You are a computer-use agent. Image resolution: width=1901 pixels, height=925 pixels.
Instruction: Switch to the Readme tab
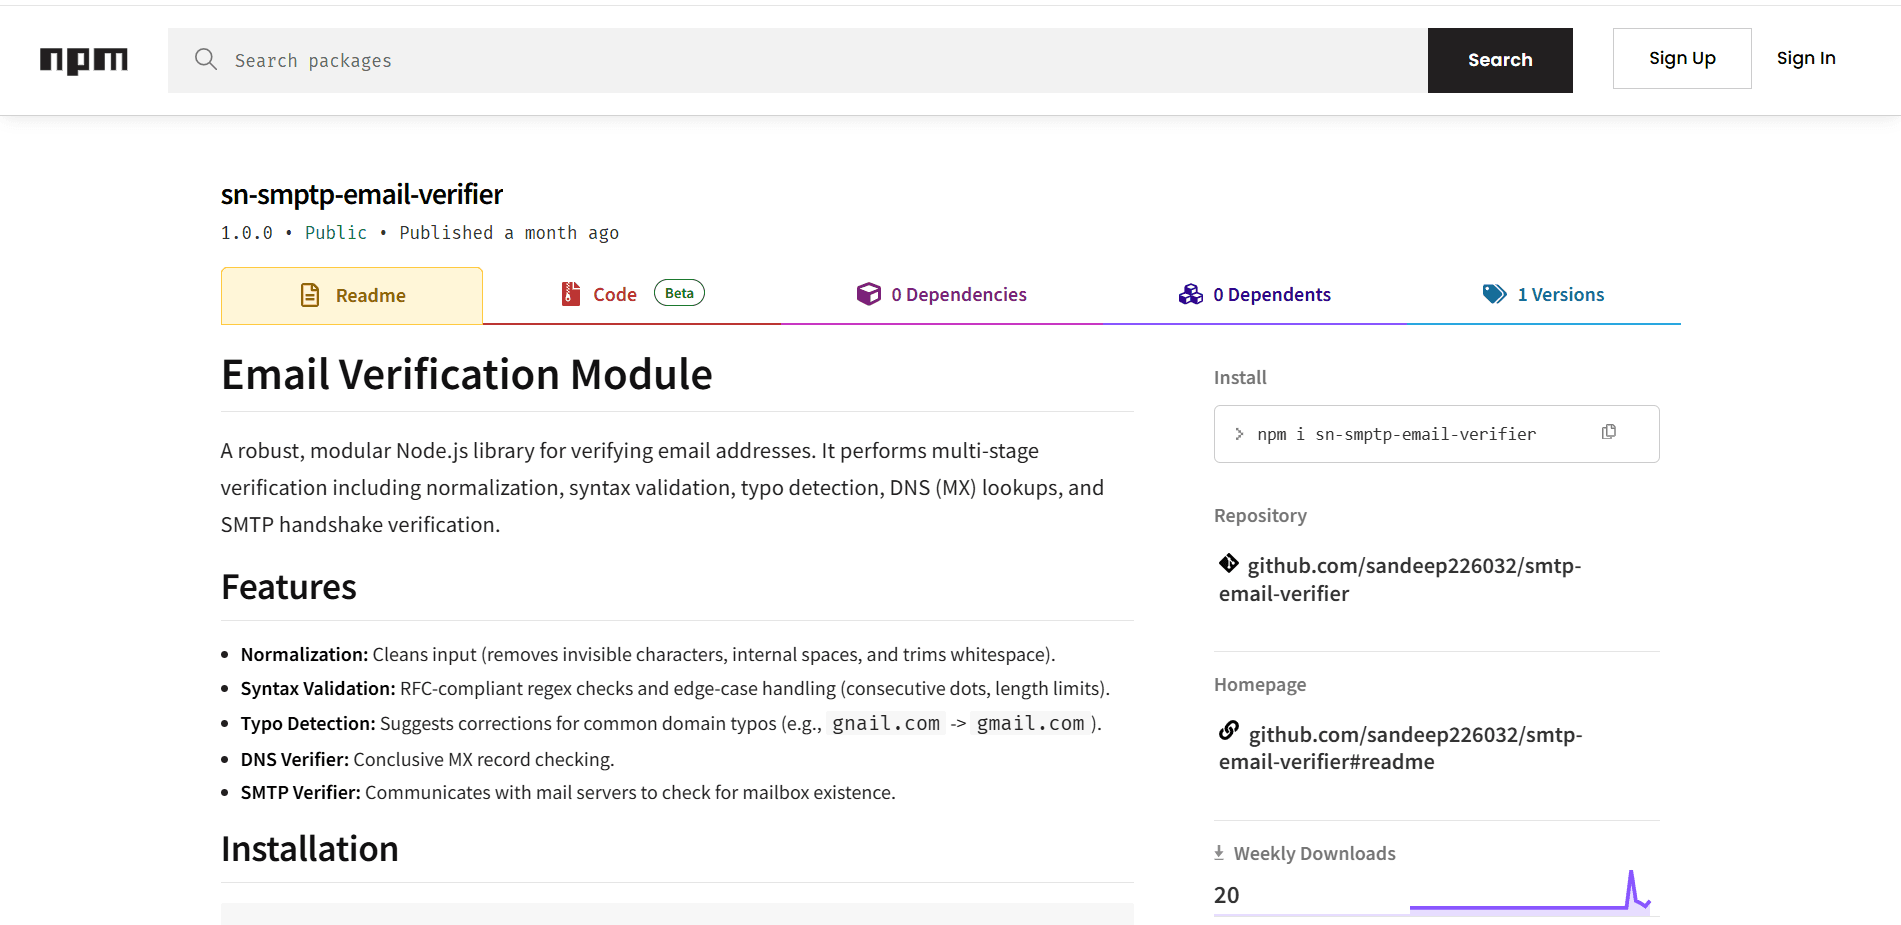click(x=352, y=295)
